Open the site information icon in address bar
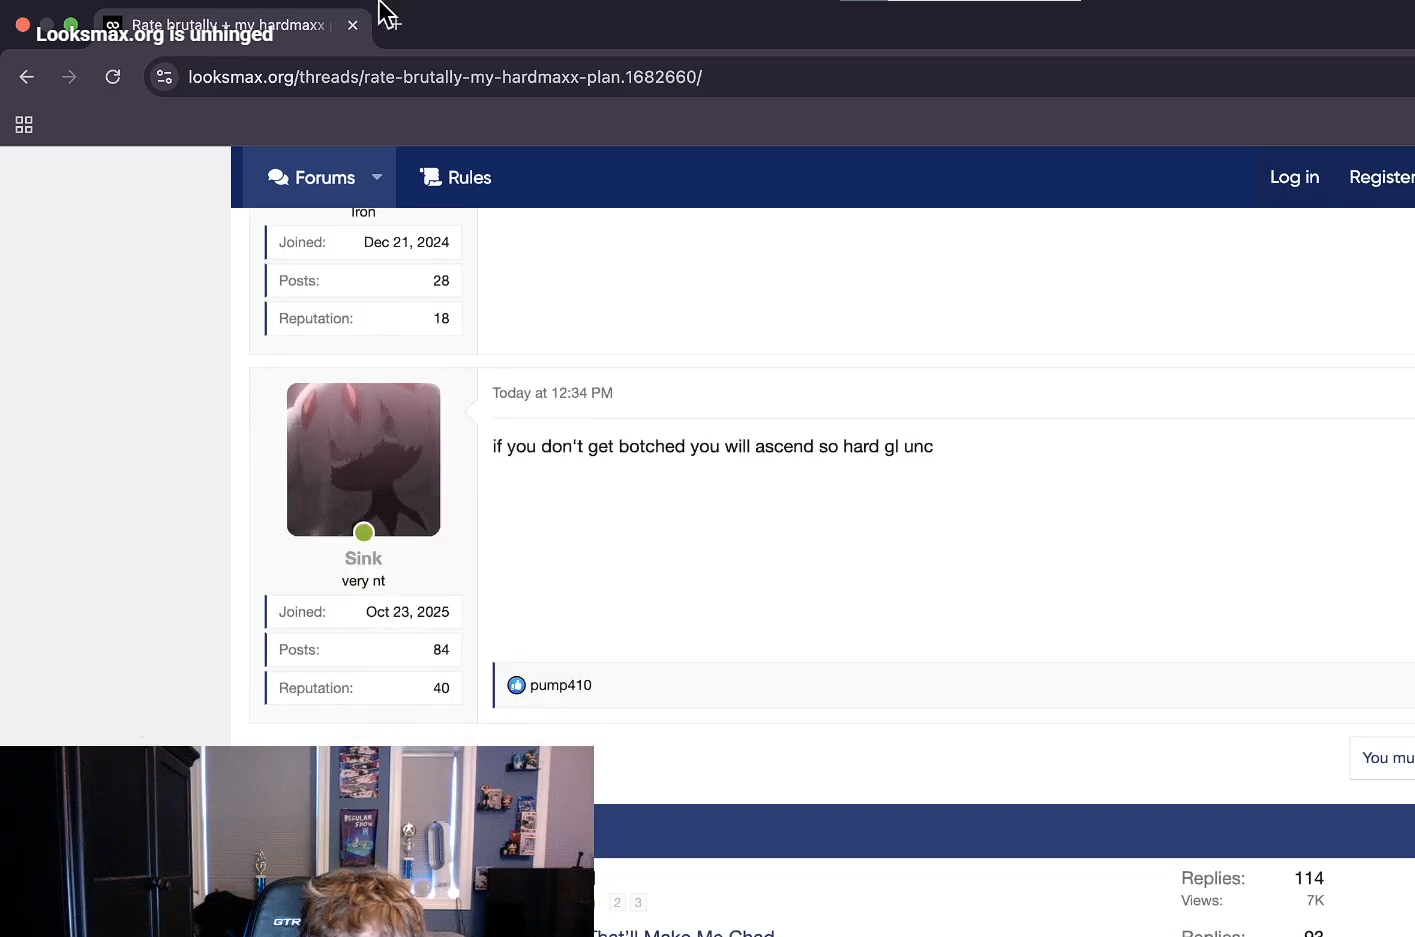The width and height of the screenshot is (1415, 937). coord(165,77)
